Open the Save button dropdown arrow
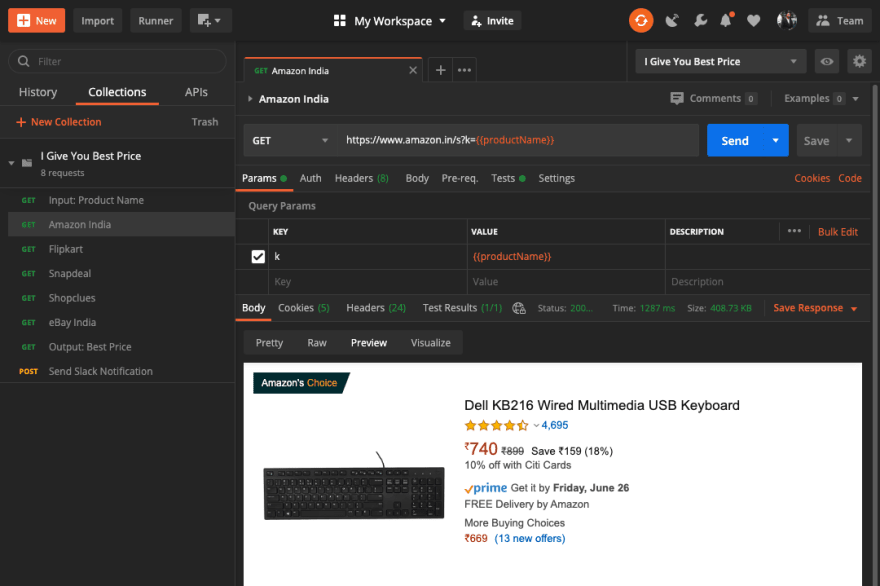This screenshot has width=880, height=586. 849,140
